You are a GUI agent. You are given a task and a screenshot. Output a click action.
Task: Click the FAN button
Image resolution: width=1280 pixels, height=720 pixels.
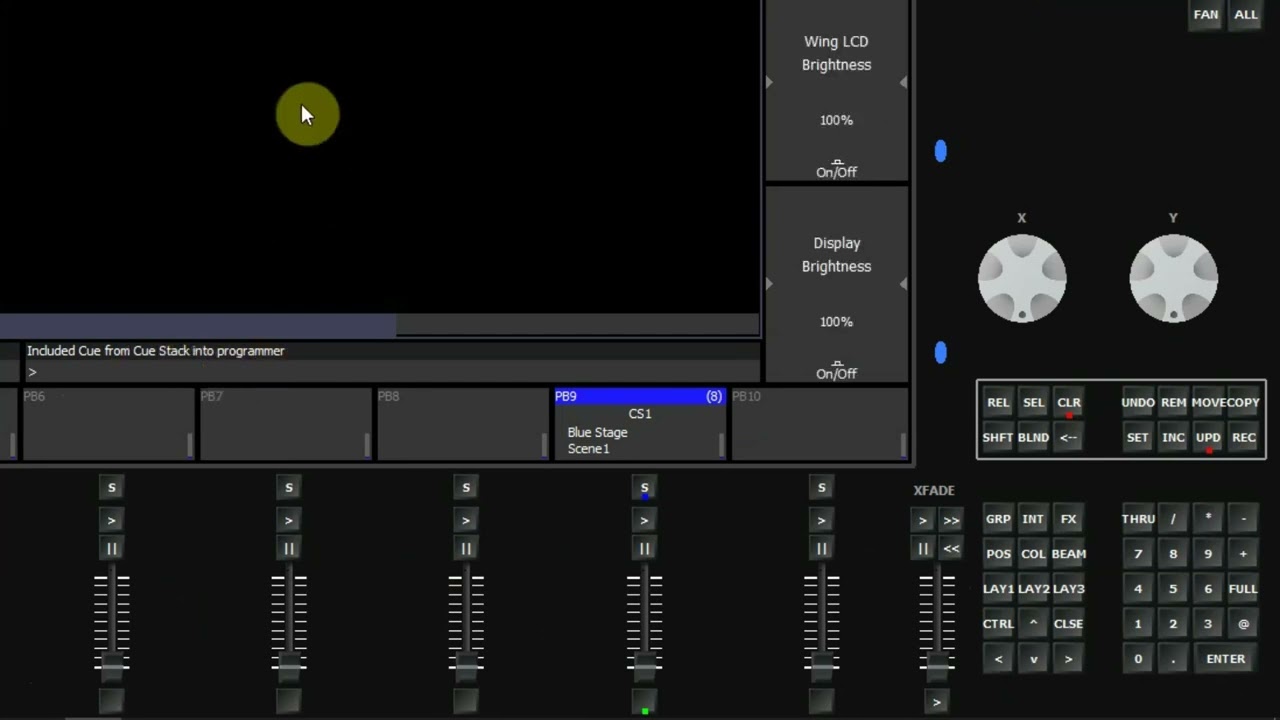[1206, 15]
